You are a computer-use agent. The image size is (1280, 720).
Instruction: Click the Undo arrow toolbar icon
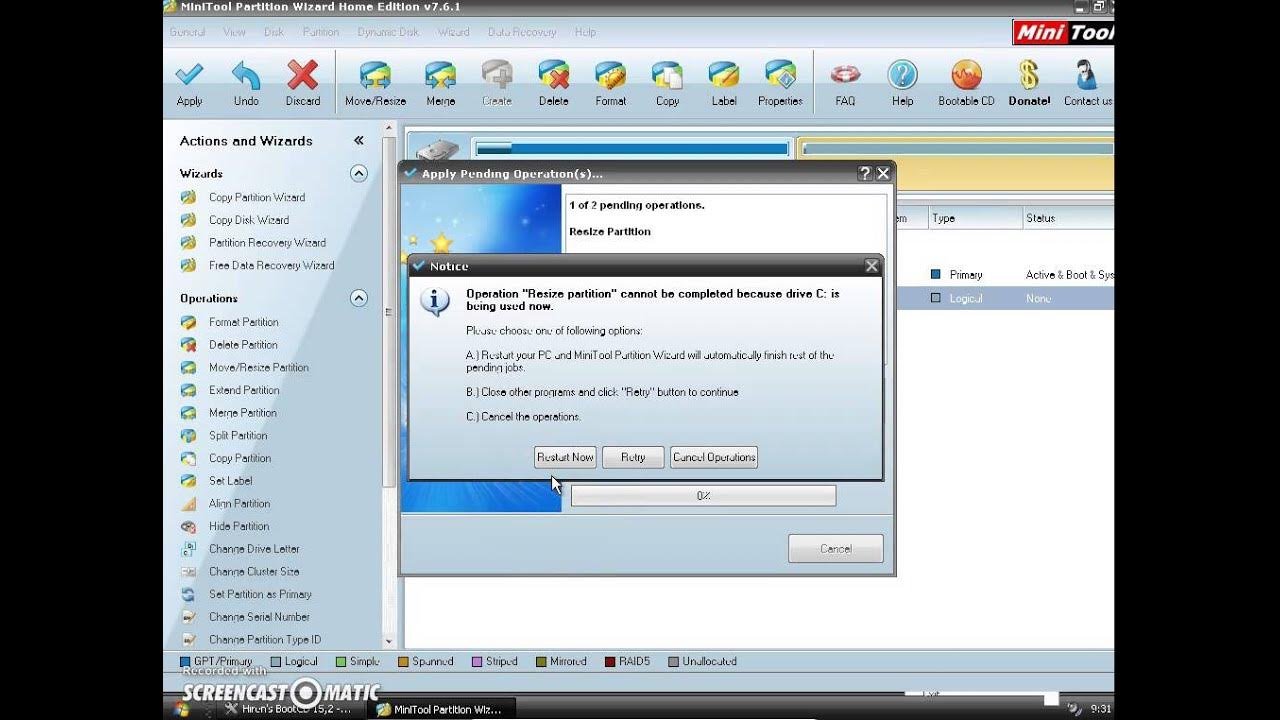[246, 76]
